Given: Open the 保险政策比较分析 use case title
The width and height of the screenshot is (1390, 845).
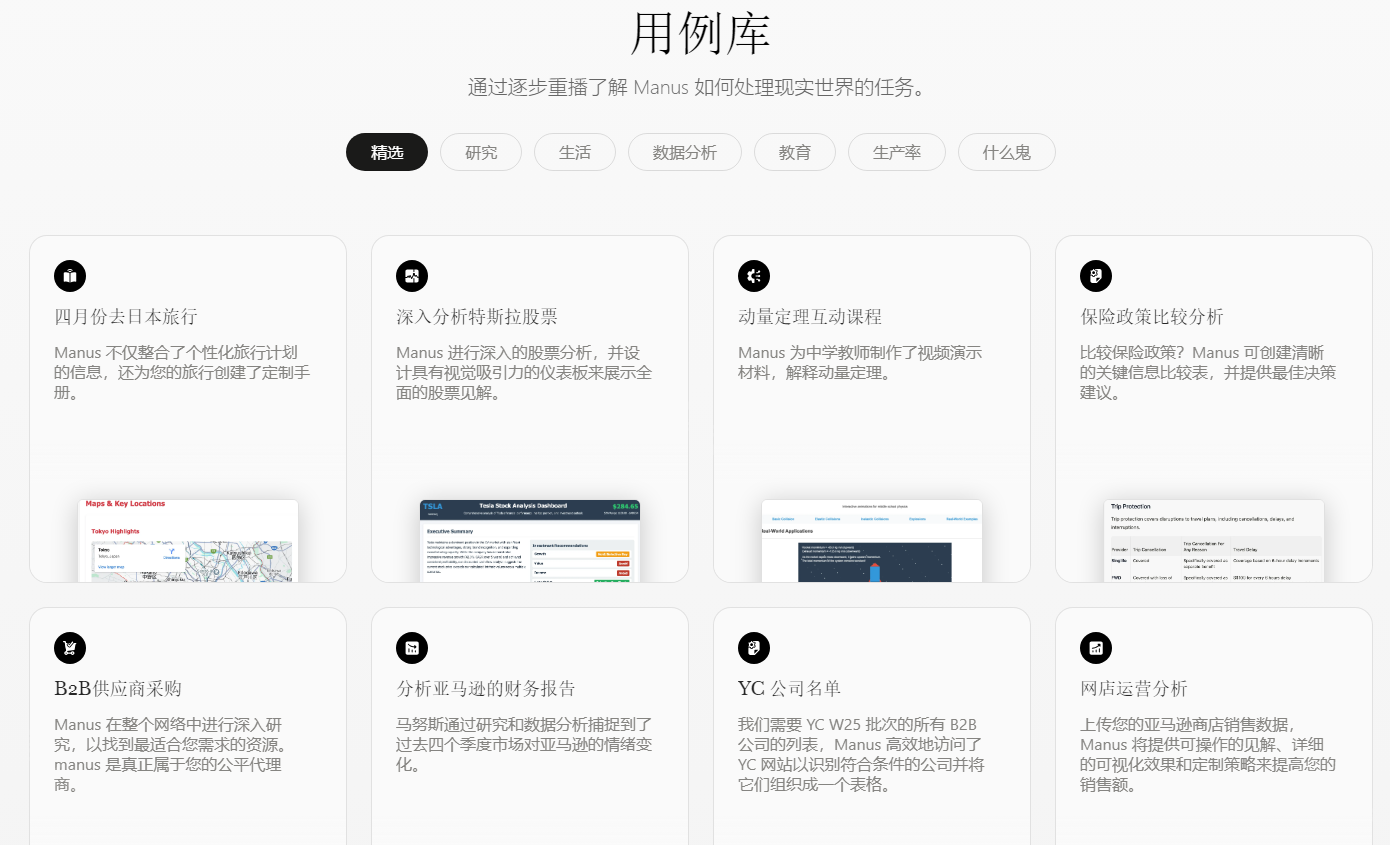Looking at the screenshot, I should (1152, 317).
